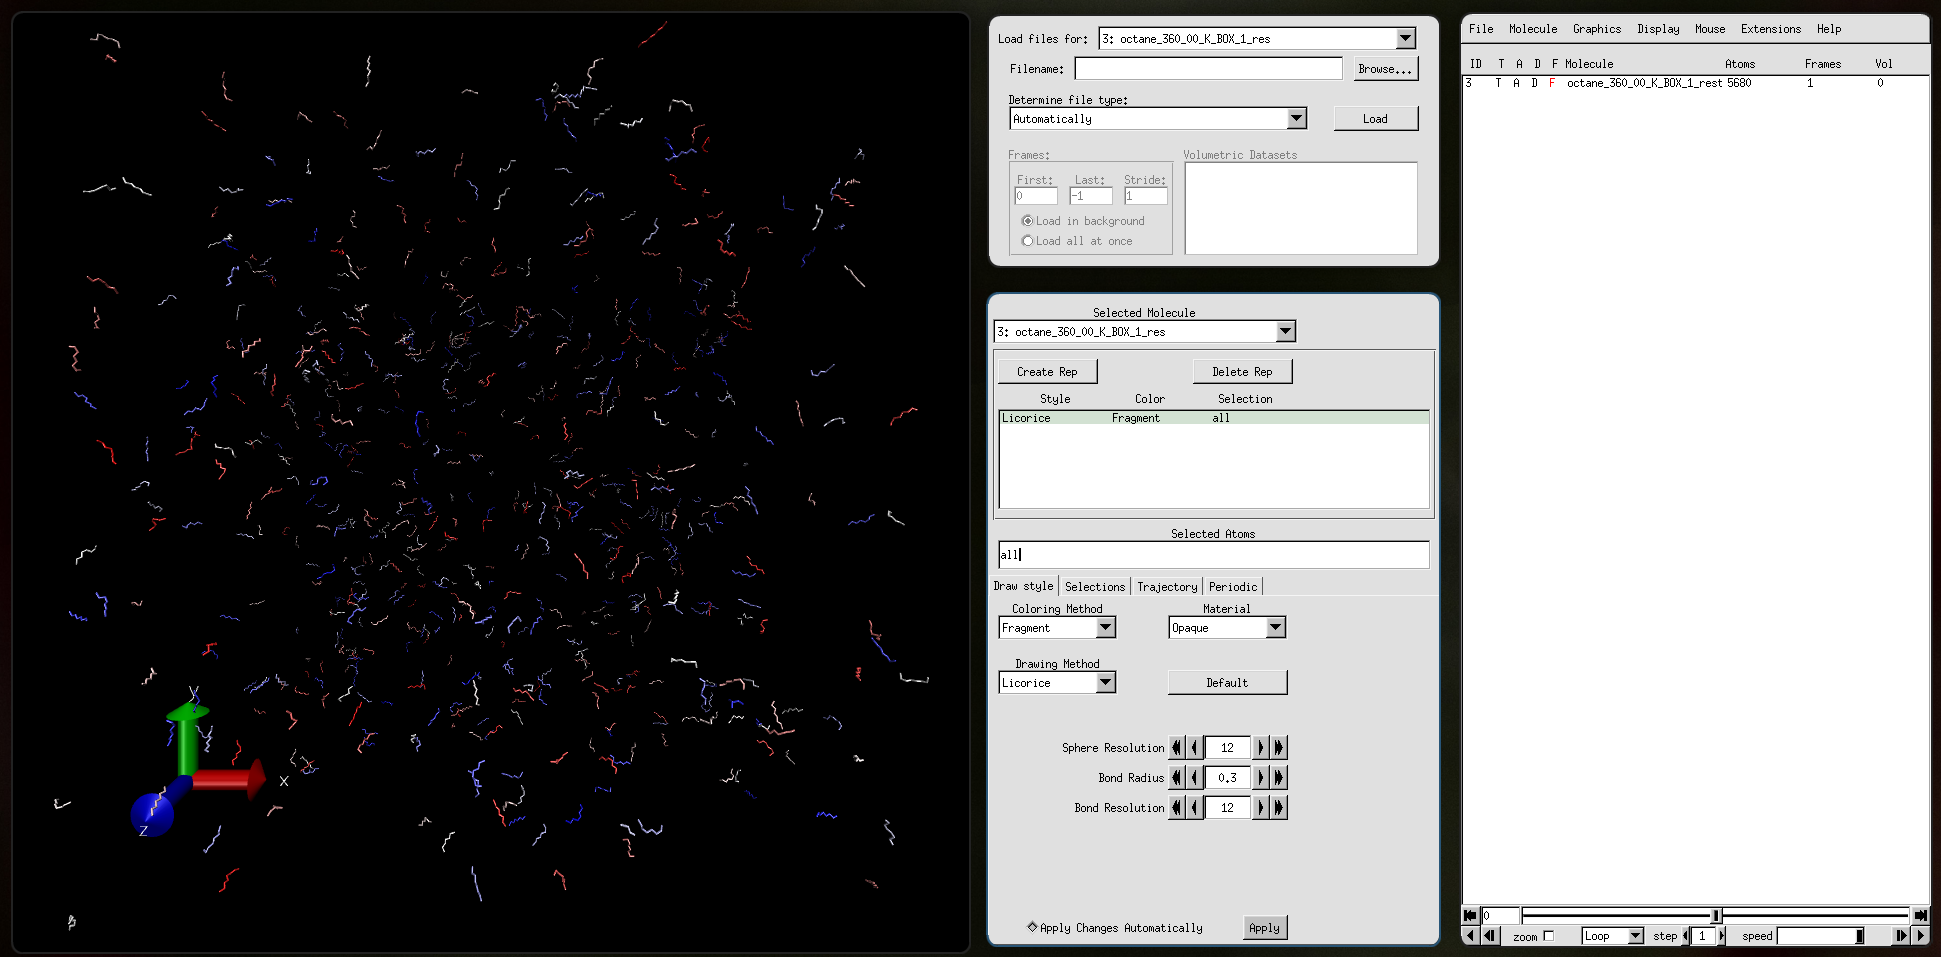1941x957 pixels.
Task: Open the Material dropdown showing Opaque
Action: [x=1275, y=628]
